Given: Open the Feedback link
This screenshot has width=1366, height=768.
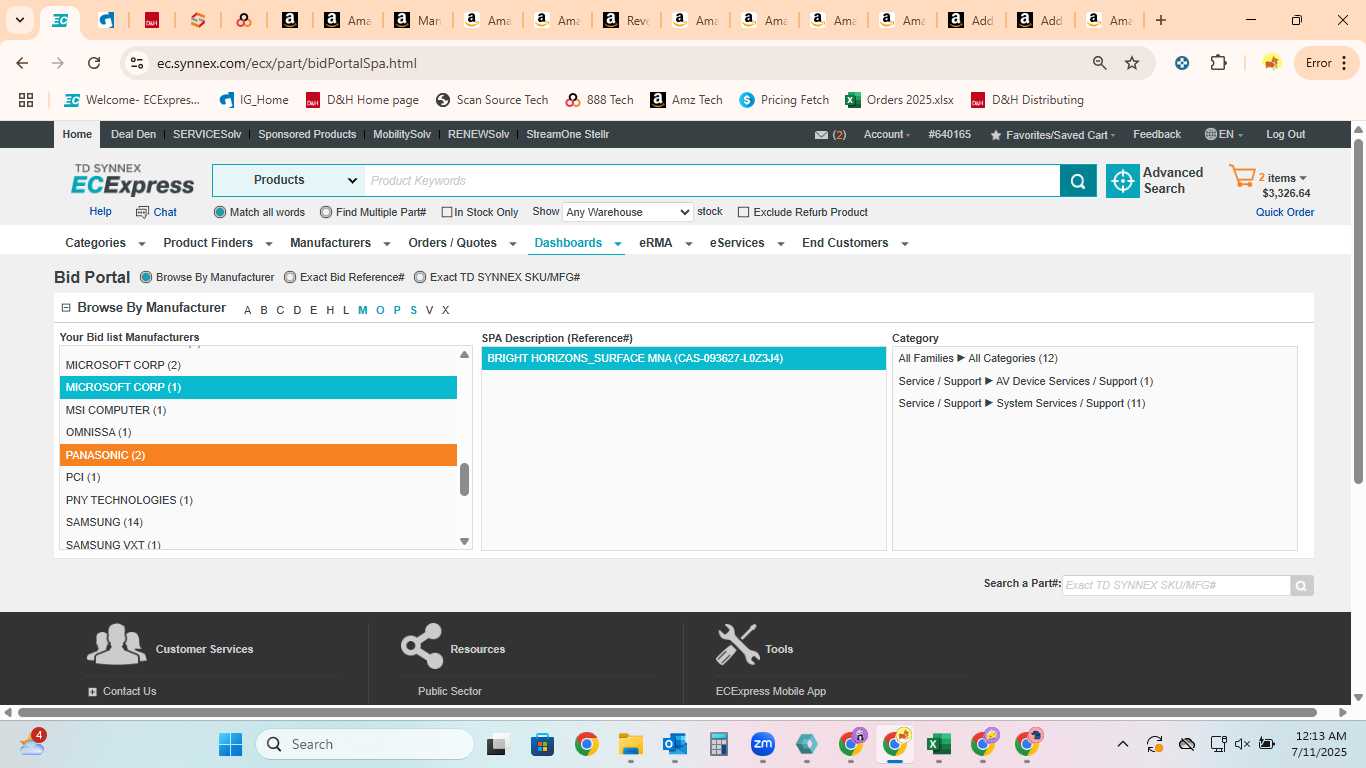Looking at the screenshot, I should (x=1157, y=135).
